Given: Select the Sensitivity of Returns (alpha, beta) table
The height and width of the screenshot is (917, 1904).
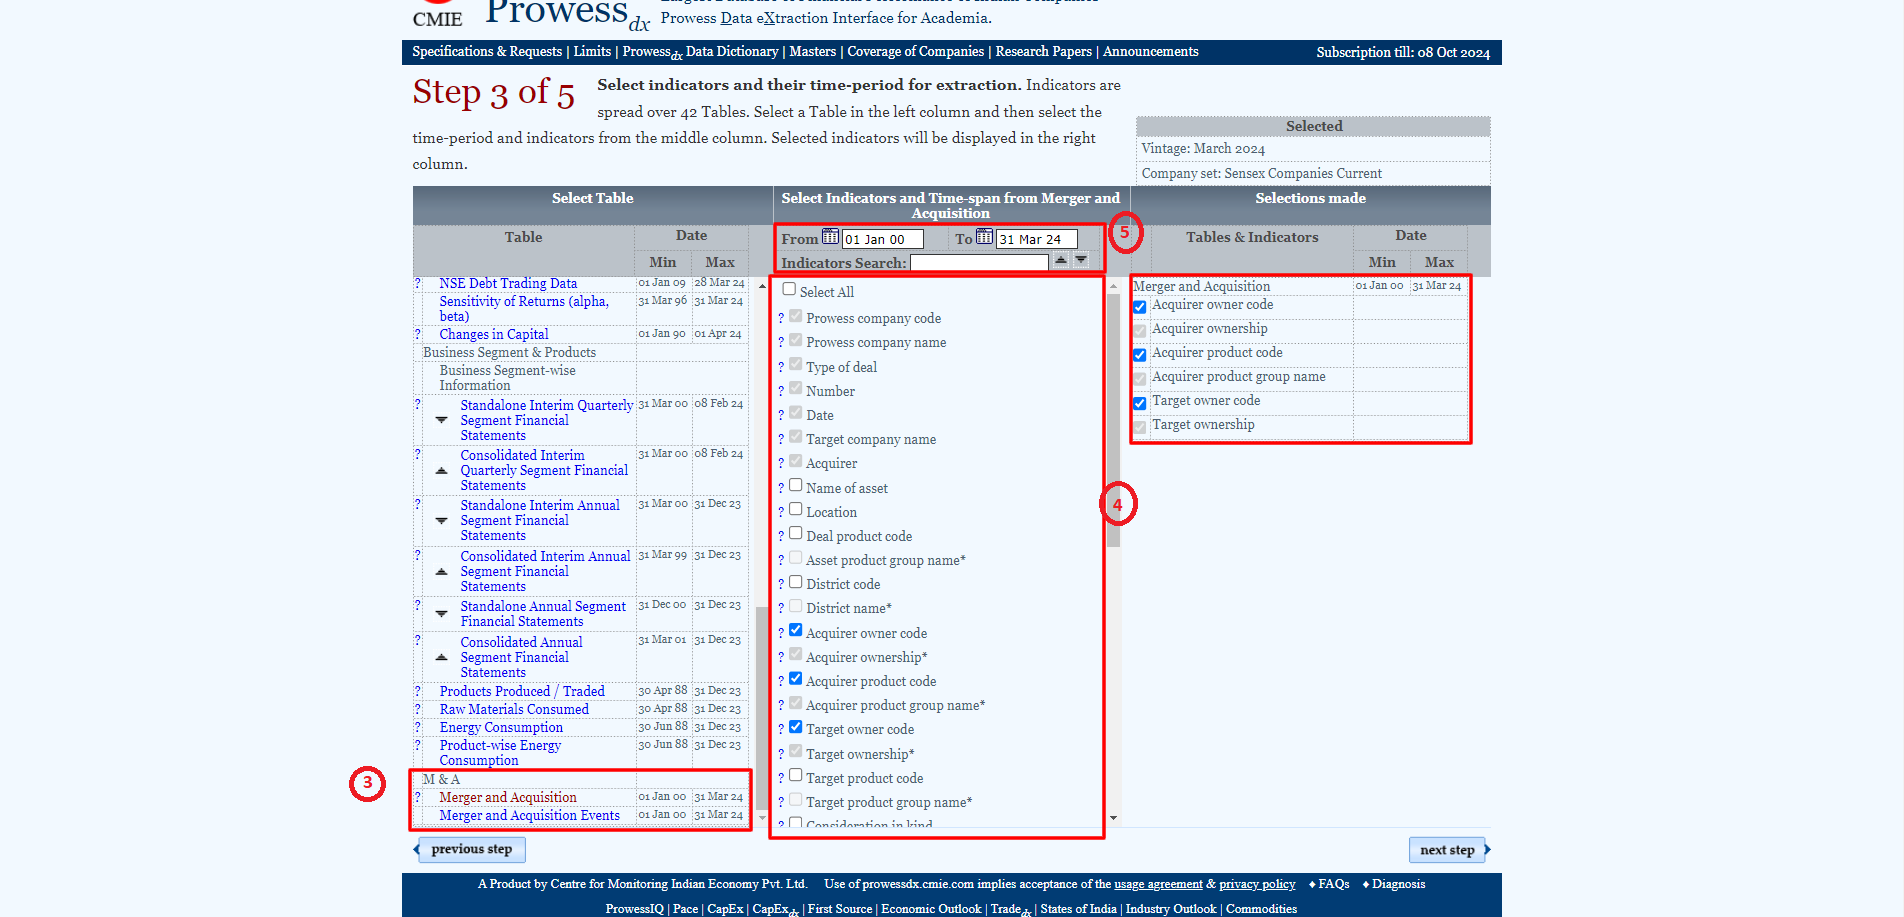Looking at the screenshot, I should (x=524, y=309).
